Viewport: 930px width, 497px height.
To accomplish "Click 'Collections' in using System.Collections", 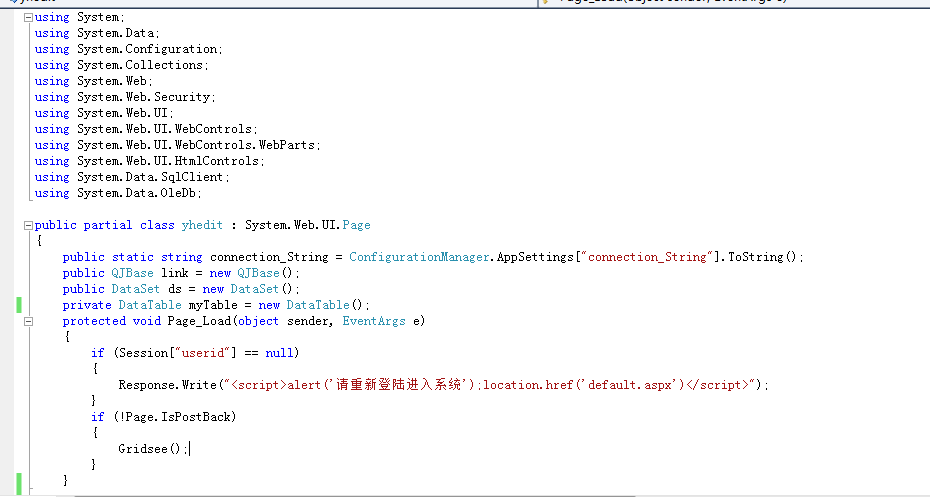I will pyautogui.click(x=164, y=65).
